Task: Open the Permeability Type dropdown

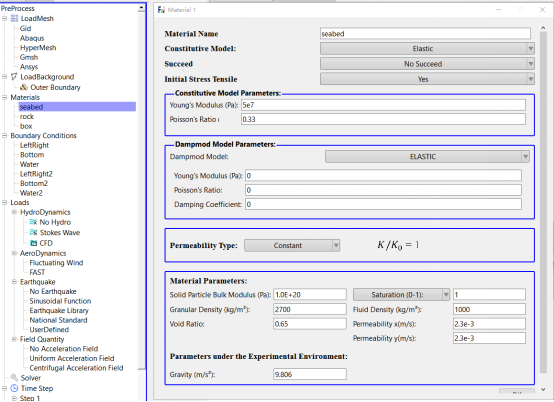Action: pos(292,246)
